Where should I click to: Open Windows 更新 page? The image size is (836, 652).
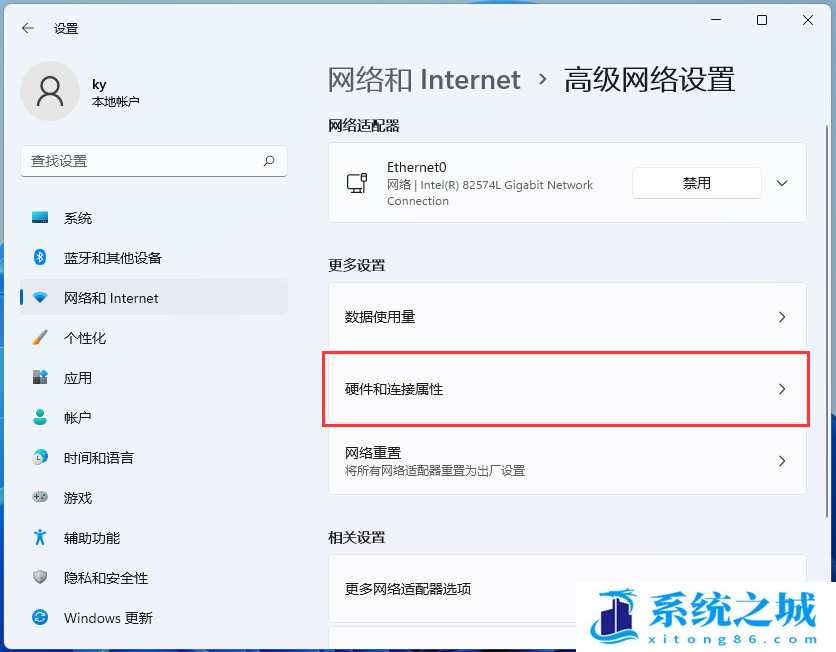pyautogui.click(x=108, y=618)
